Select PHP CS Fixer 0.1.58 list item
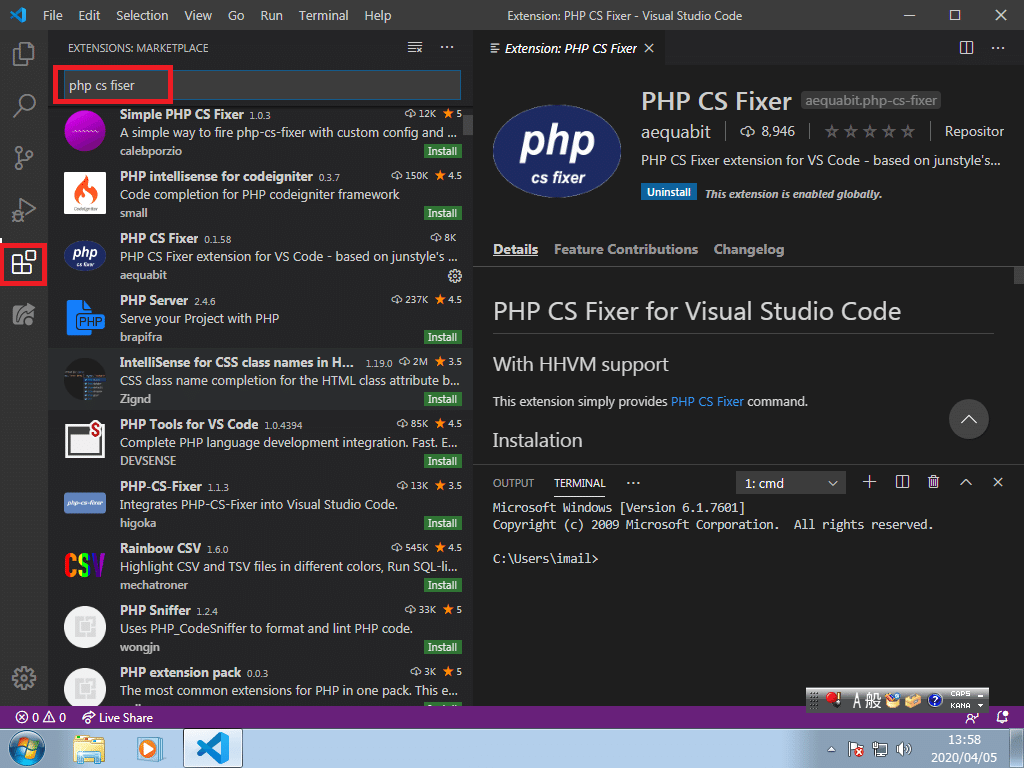 click(x=261, y=257)
